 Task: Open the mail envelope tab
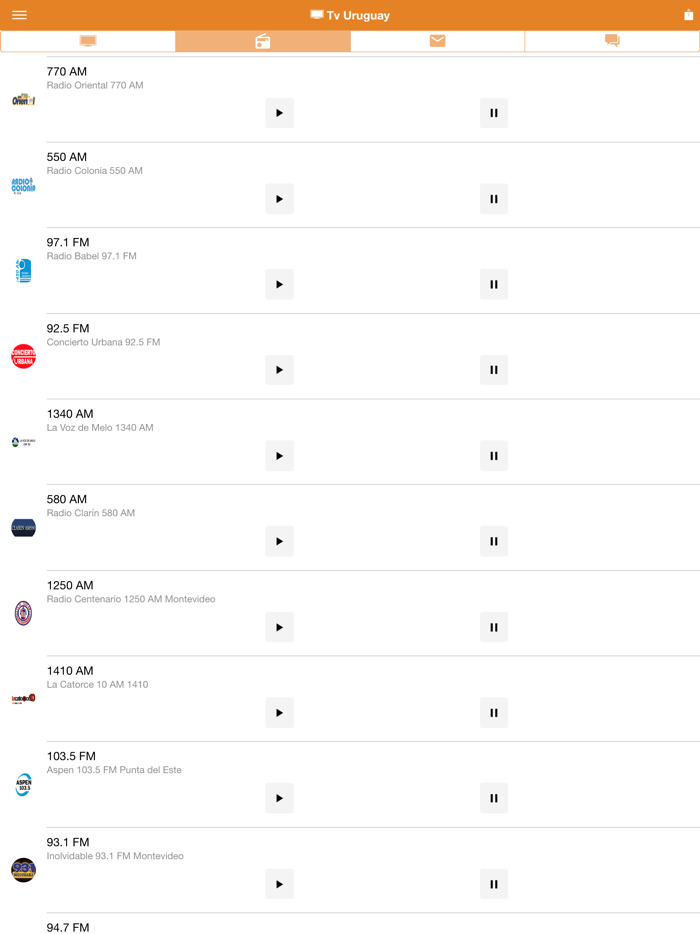(x=437, y=41)
